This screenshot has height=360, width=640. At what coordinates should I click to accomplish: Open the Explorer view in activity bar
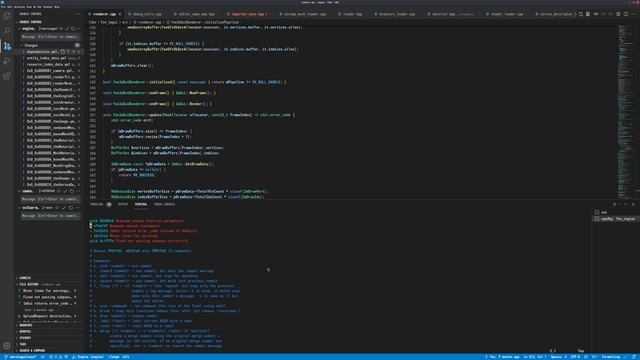pos(7,16)
